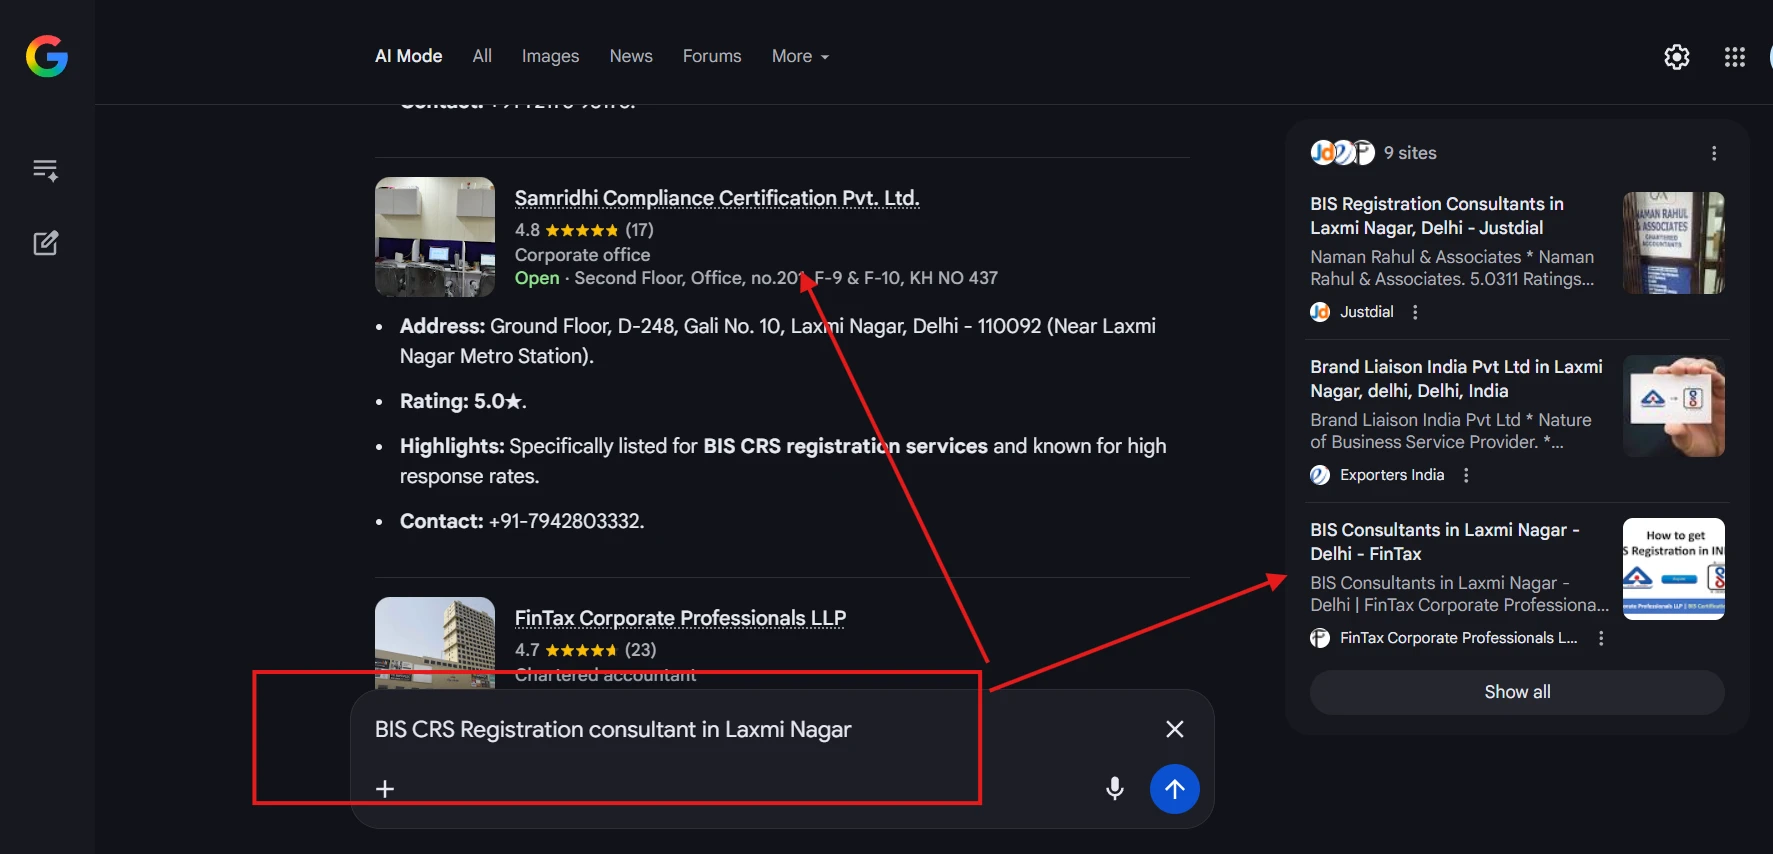Open FinTax Corporate Professionals LLP link
The image size is (1773, 854).
680,618
